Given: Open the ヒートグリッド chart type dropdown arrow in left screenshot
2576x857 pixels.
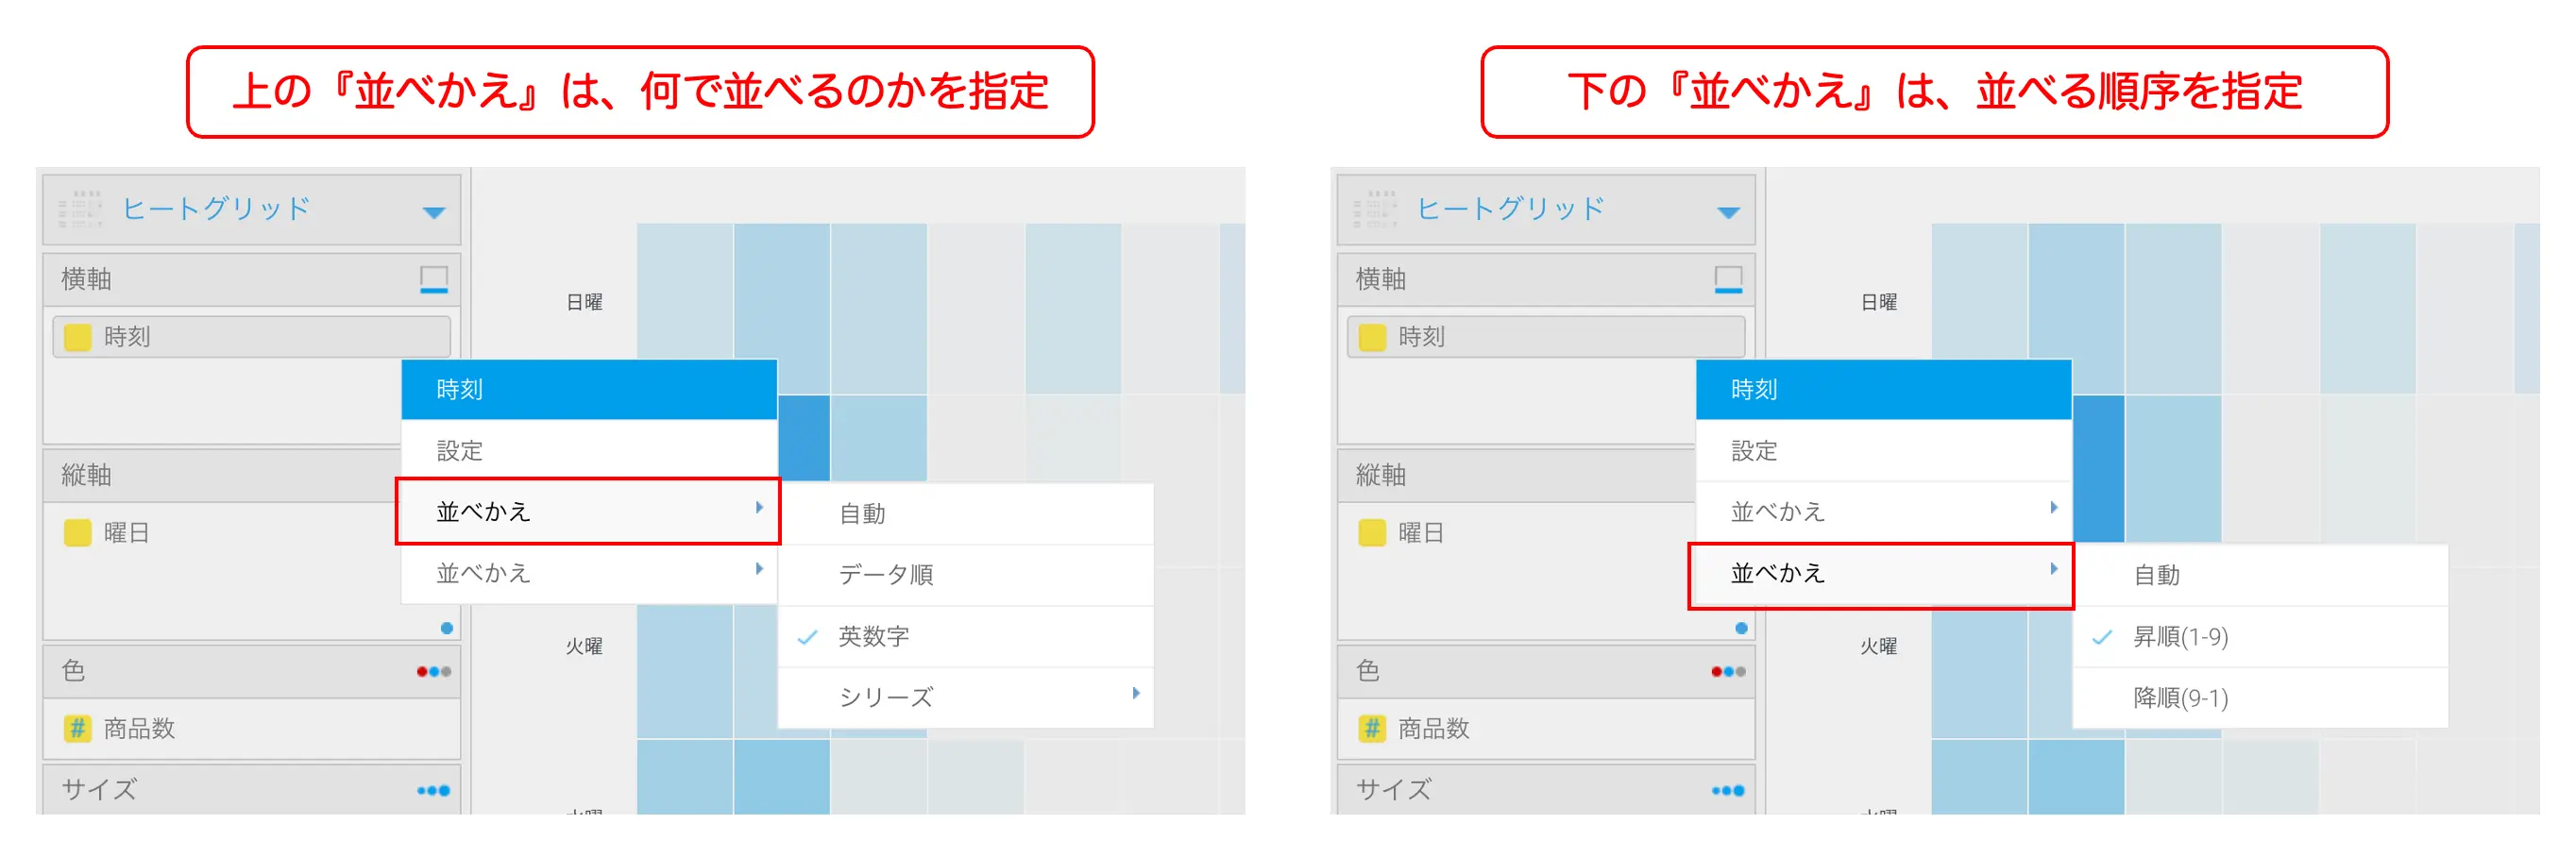Looking at the screenshot, I should [x=433, y=212].
